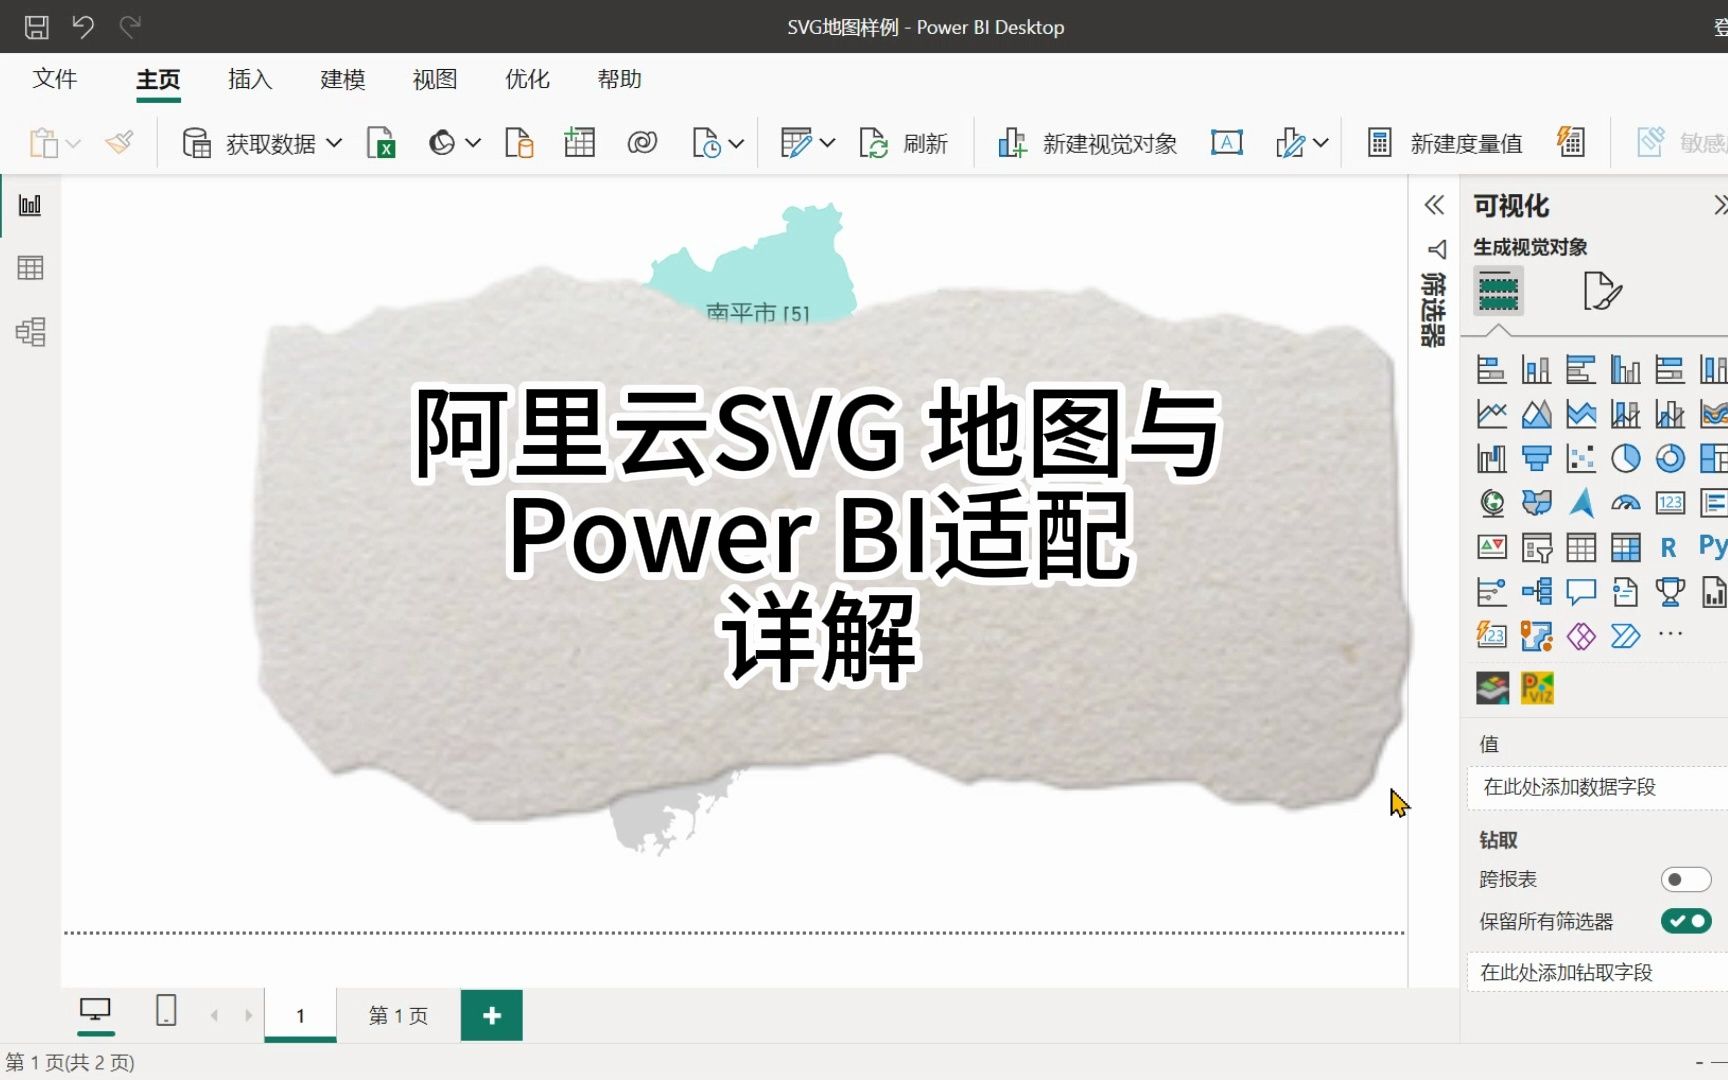Choose the Gauge visual

(1626, 503)
